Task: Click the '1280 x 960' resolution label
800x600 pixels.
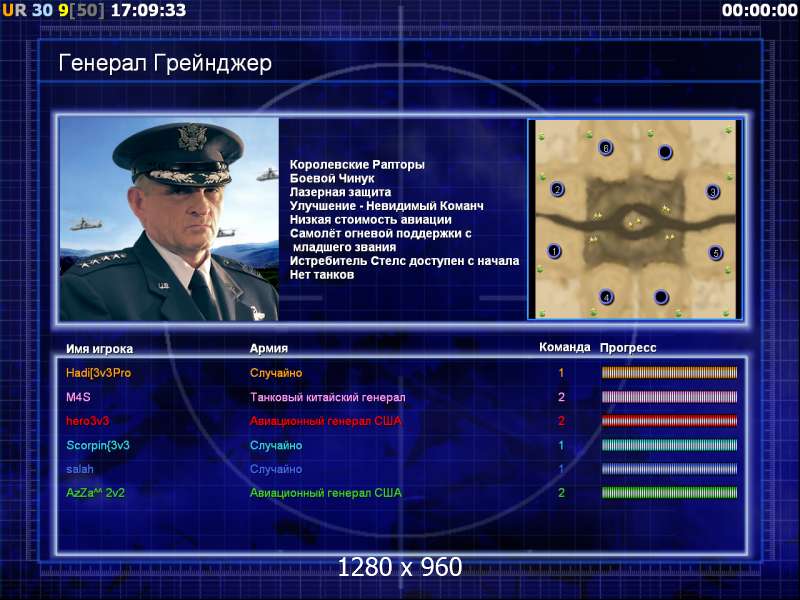Action: 399,567
